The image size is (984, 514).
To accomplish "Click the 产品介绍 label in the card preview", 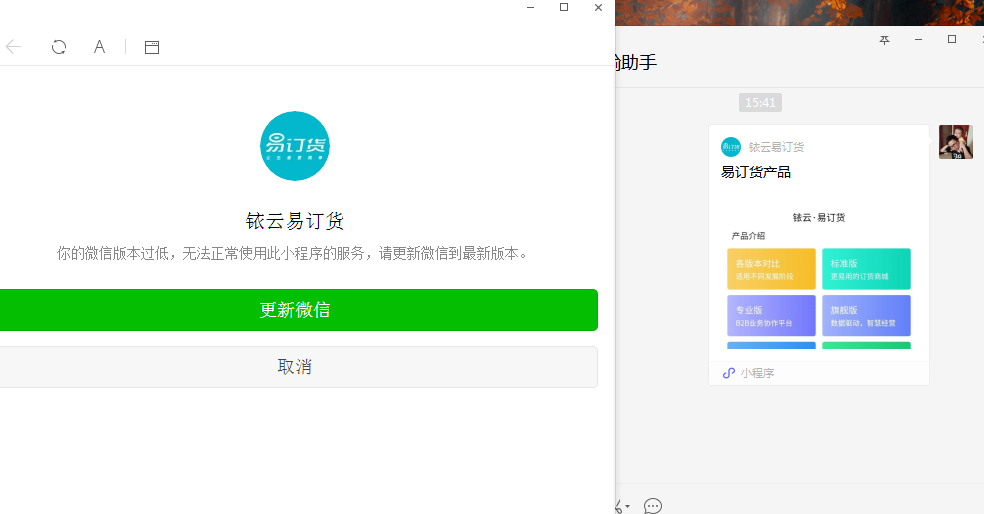I will [x=748, y=236].
